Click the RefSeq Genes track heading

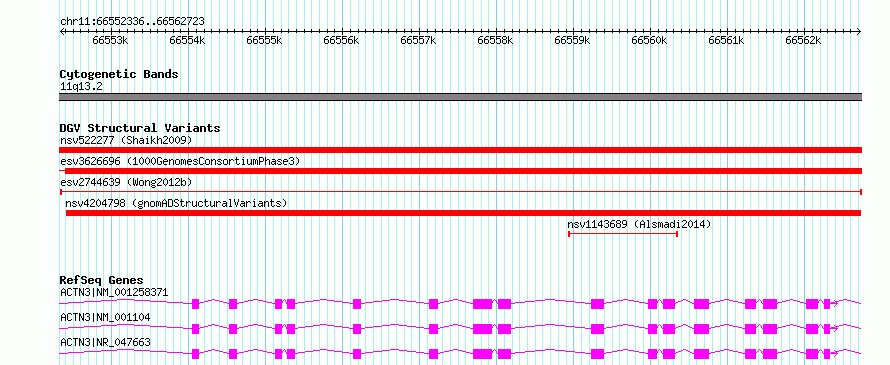click(x=102, y=280)
